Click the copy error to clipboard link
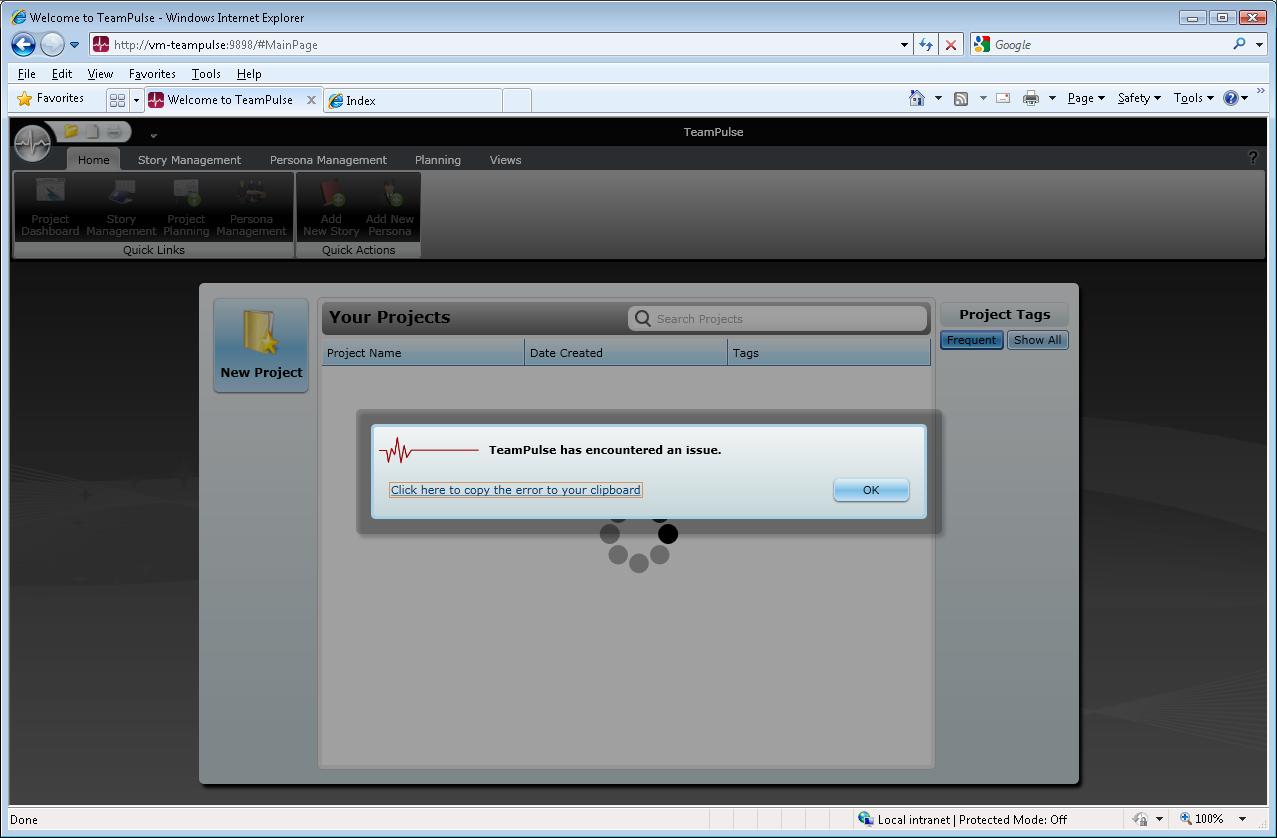 click(x=516, y=490)
